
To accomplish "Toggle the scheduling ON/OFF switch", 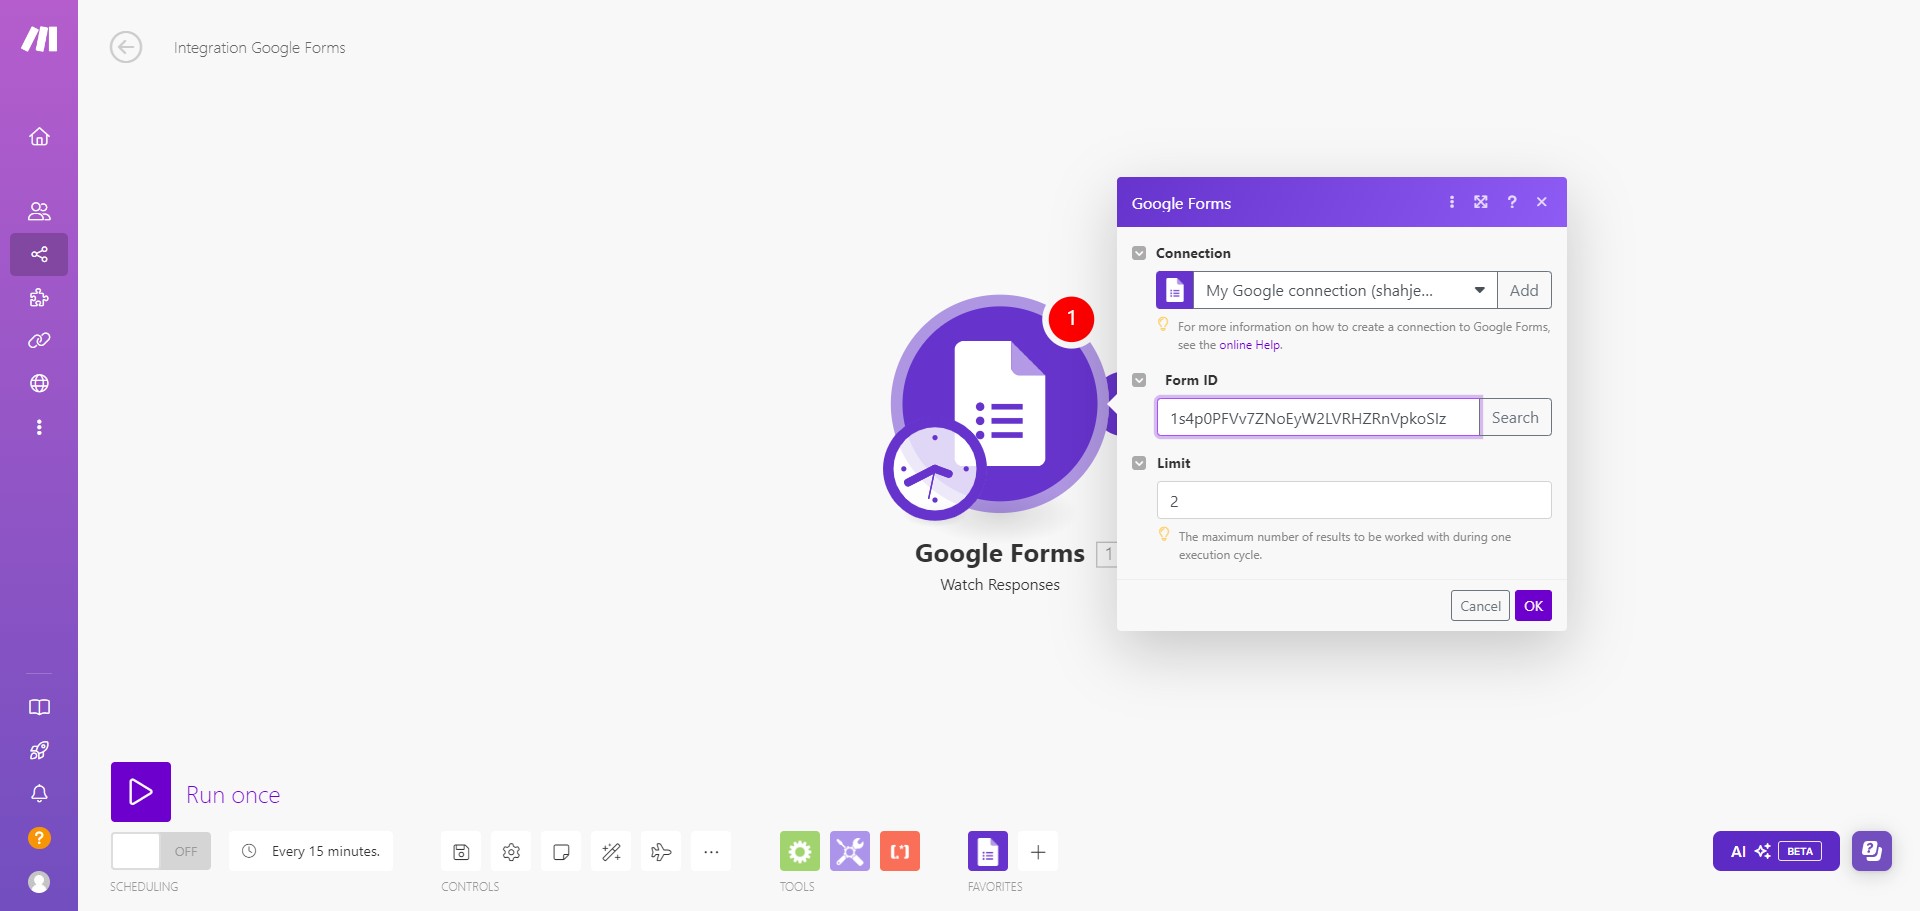I will pyautogui.click(x=160, y=851).
